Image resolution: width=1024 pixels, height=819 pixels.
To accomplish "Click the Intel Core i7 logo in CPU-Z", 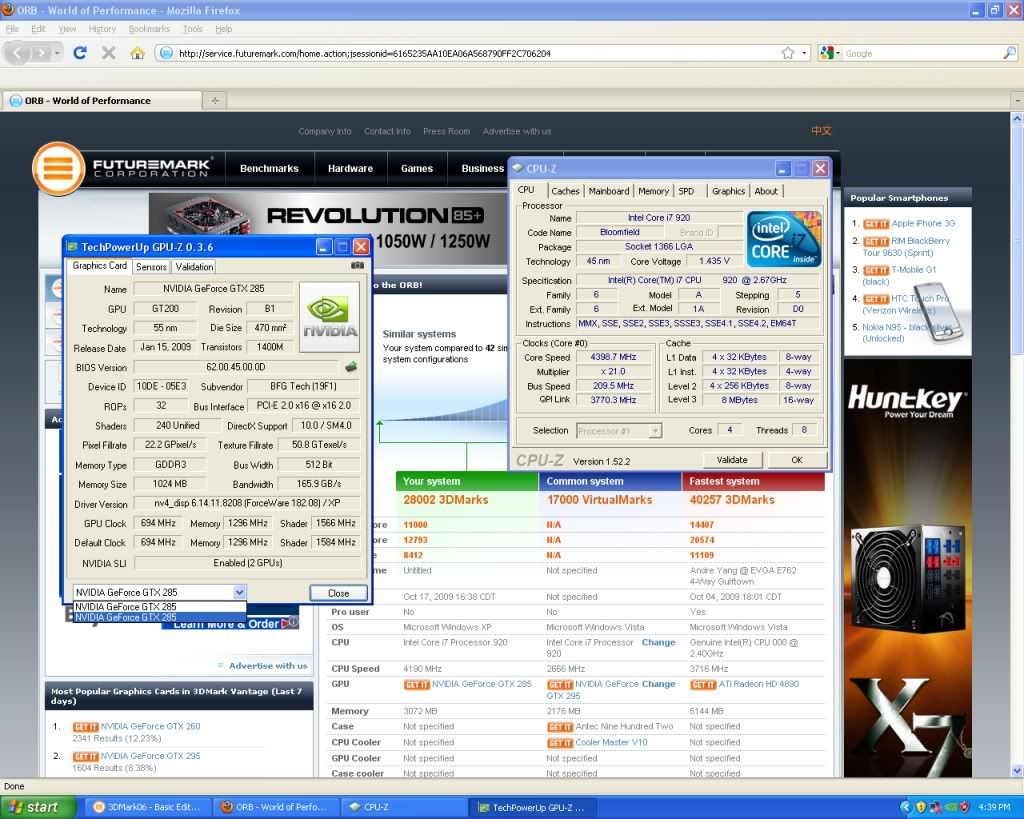I will pyautogui.click(x=784, y=238).
